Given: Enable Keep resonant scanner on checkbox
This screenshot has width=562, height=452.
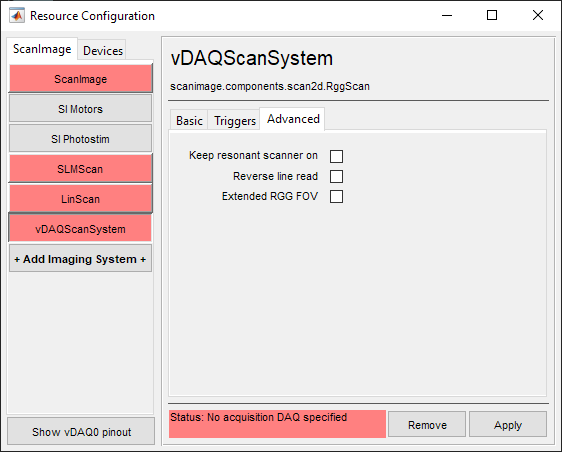Looking at the screenshot, I should [336, 156].
